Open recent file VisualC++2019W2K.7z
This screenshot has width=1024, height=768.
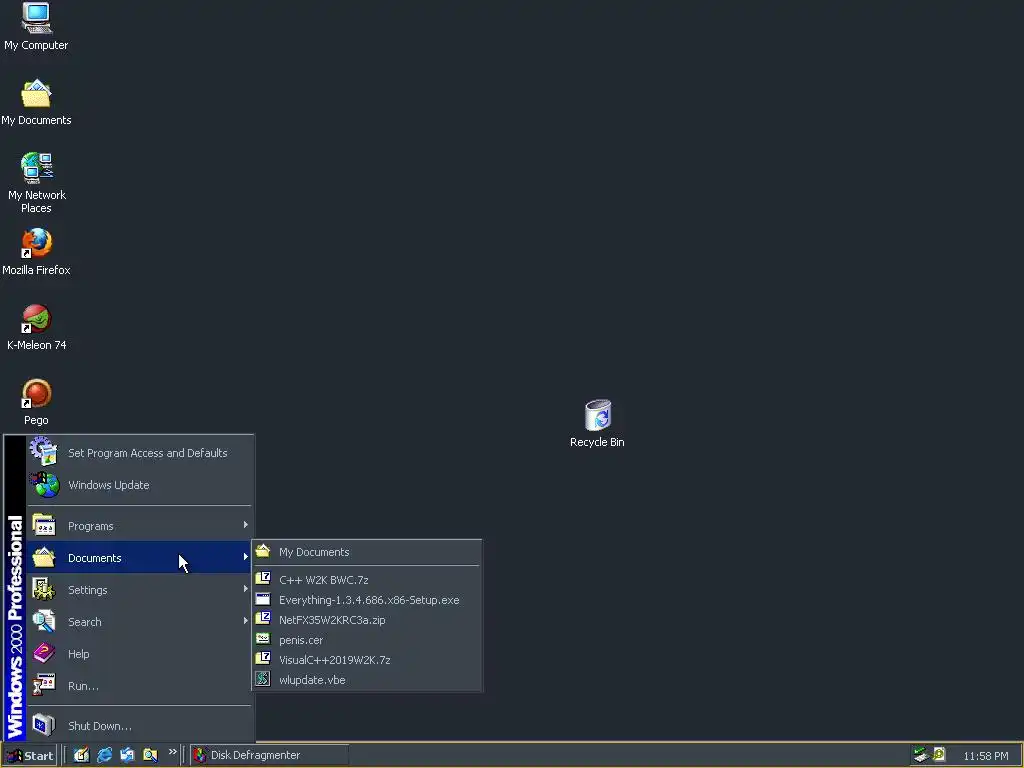(366, 660)
